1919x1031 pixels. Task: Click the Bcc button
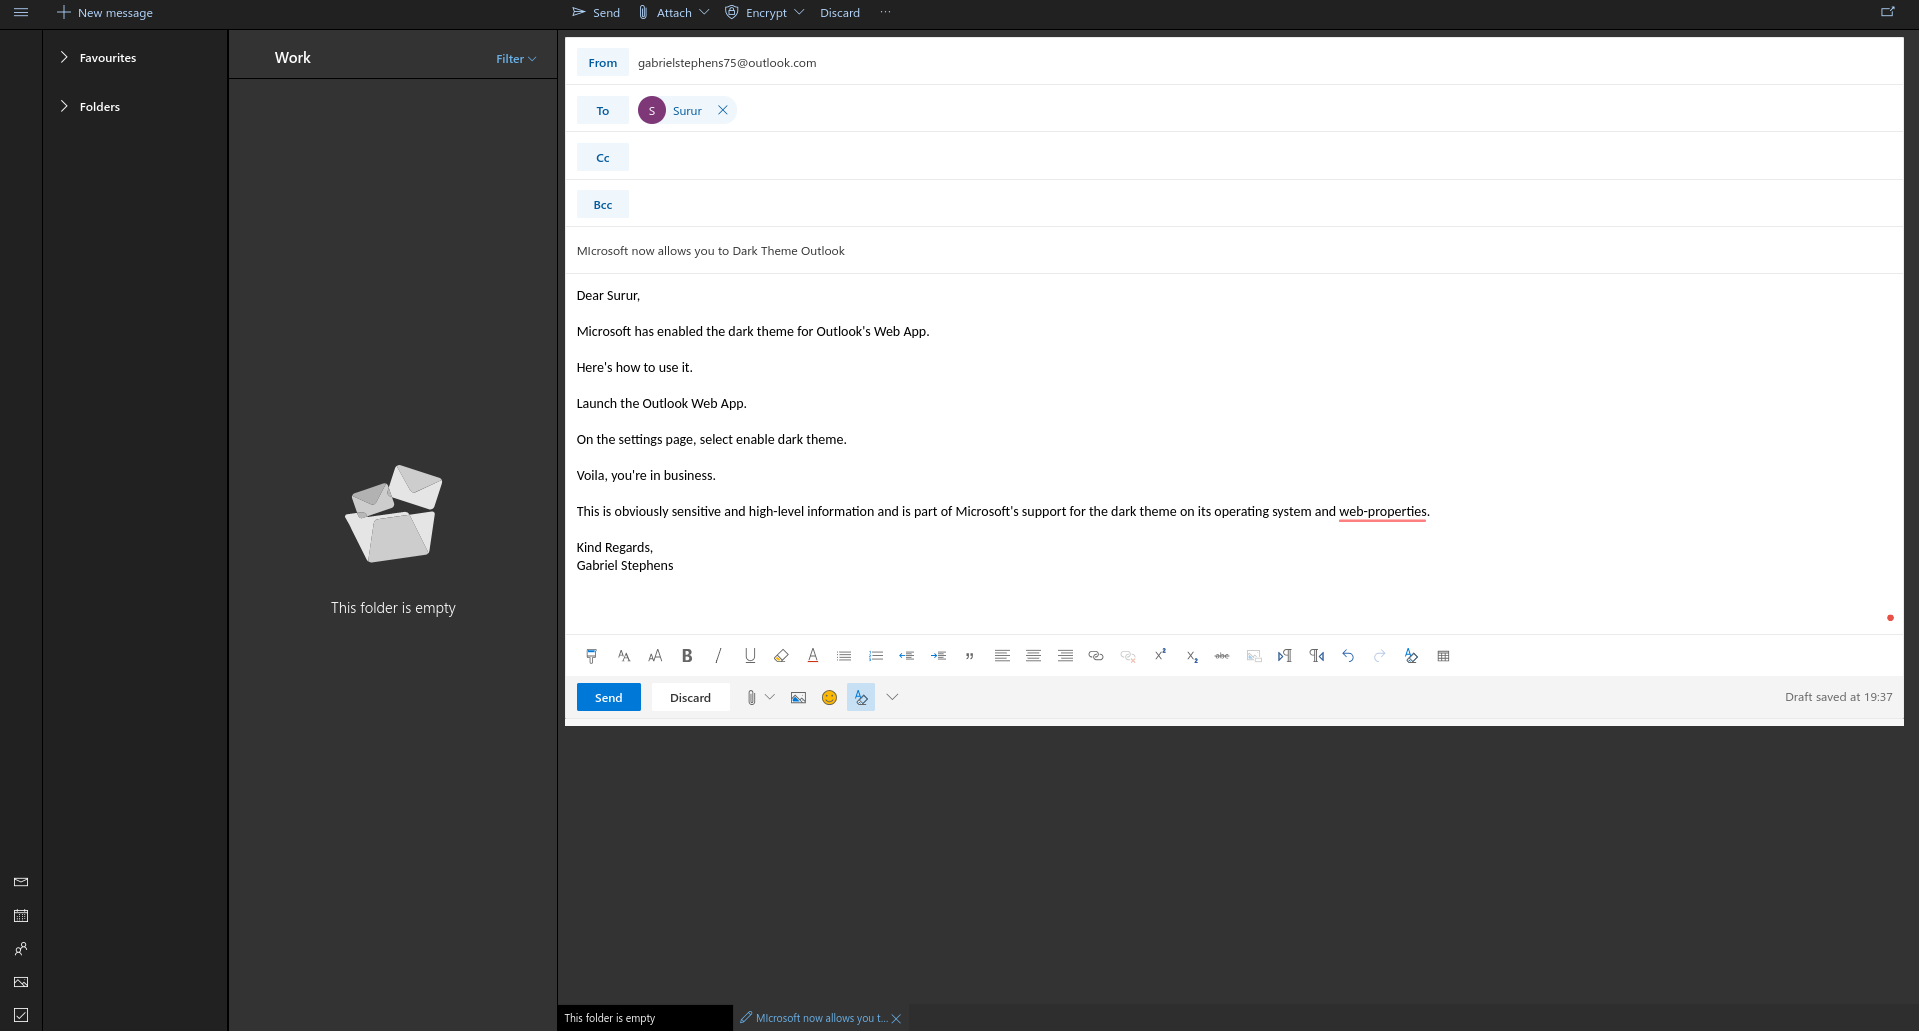point(603,205)
